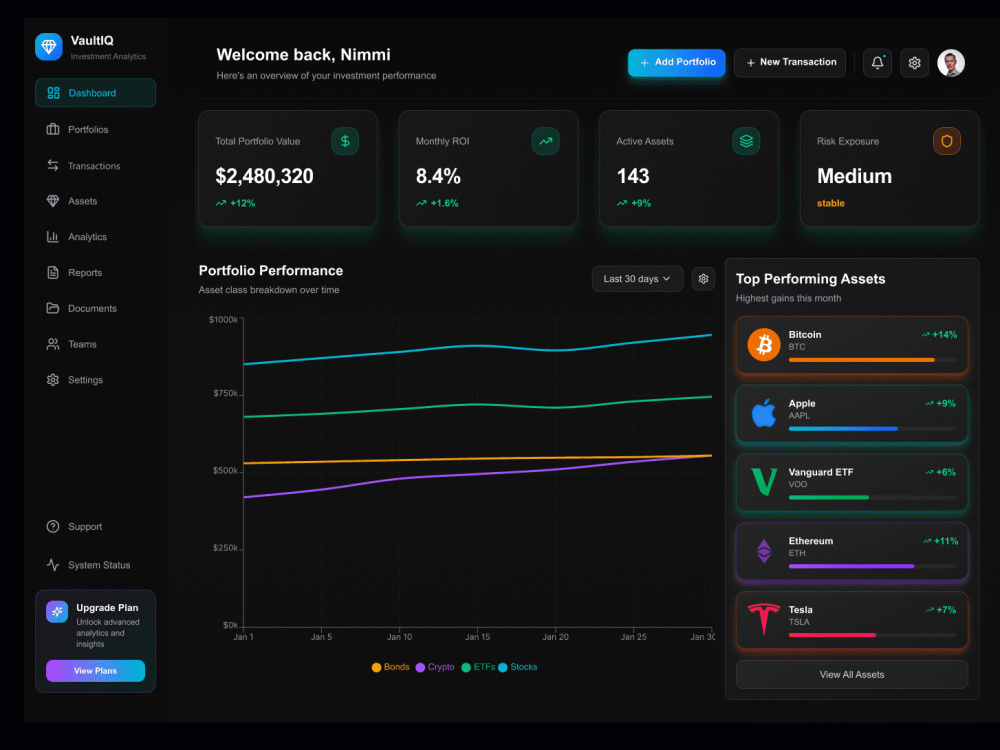Click the Medium risk exposure value
The height and width of the screenshot is (750, 1000).
coord(854,176)
